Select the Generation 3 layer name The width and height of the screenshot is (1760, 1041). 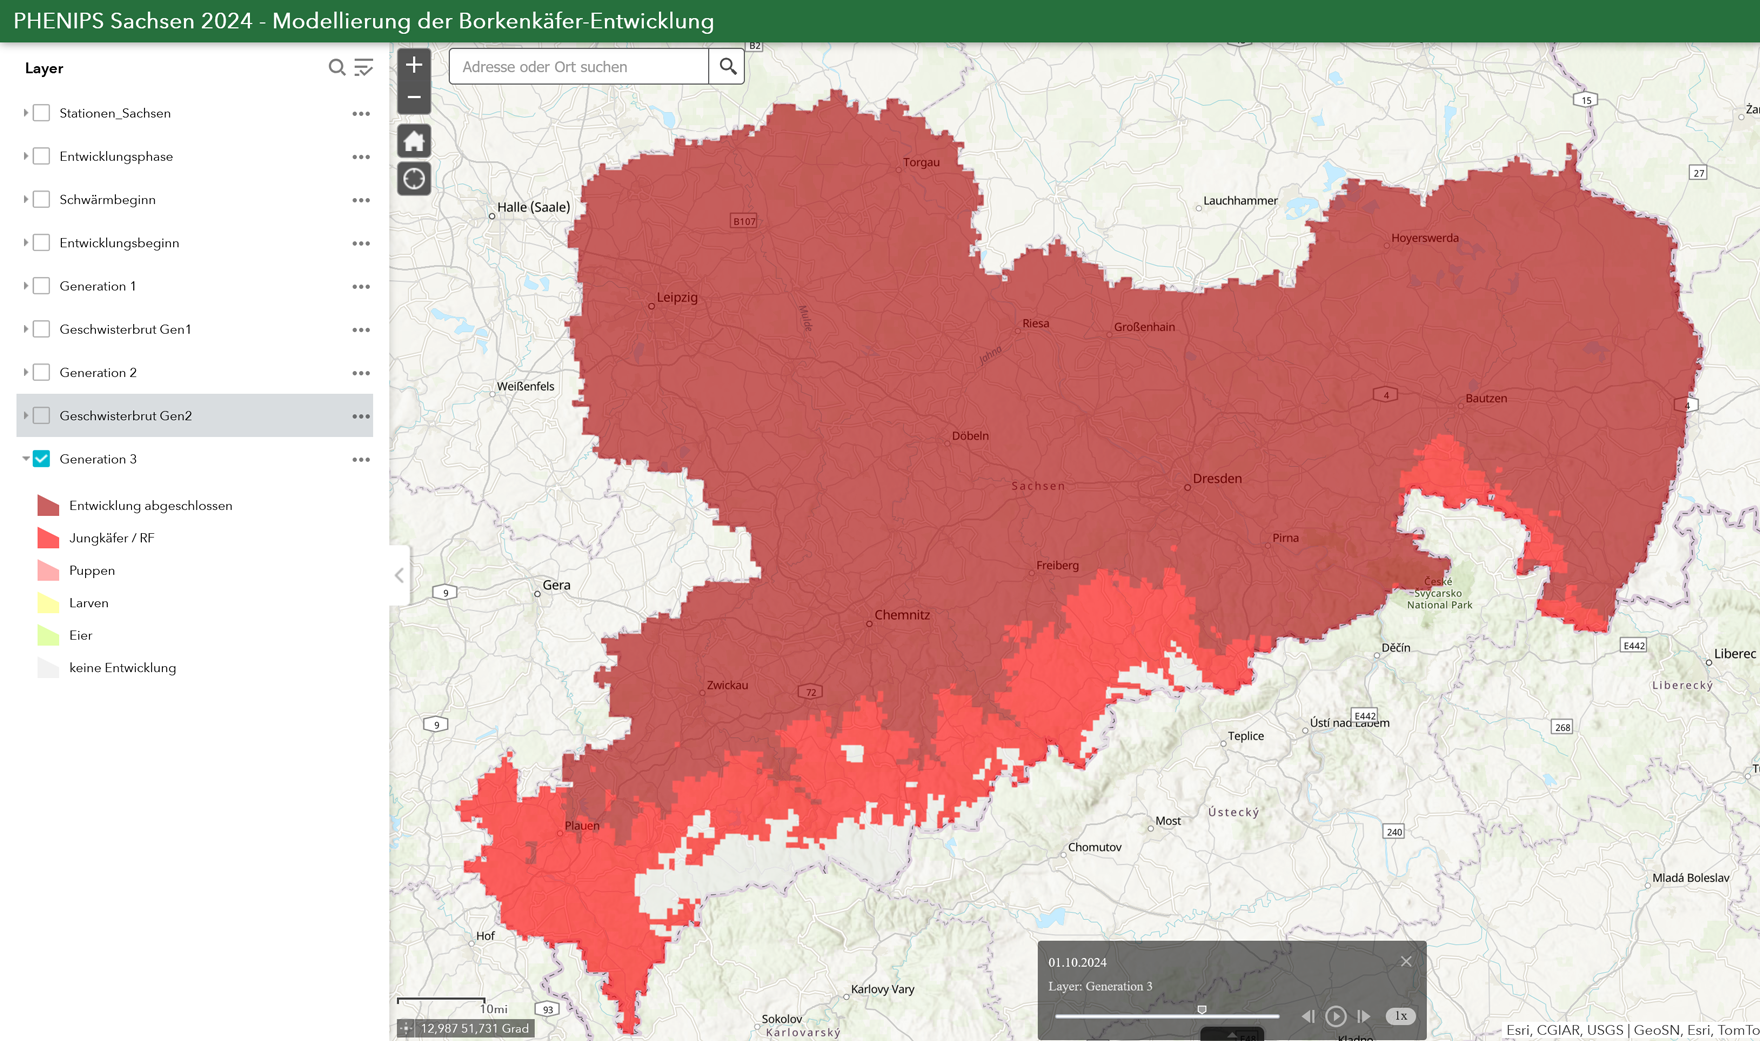[98, 459]
